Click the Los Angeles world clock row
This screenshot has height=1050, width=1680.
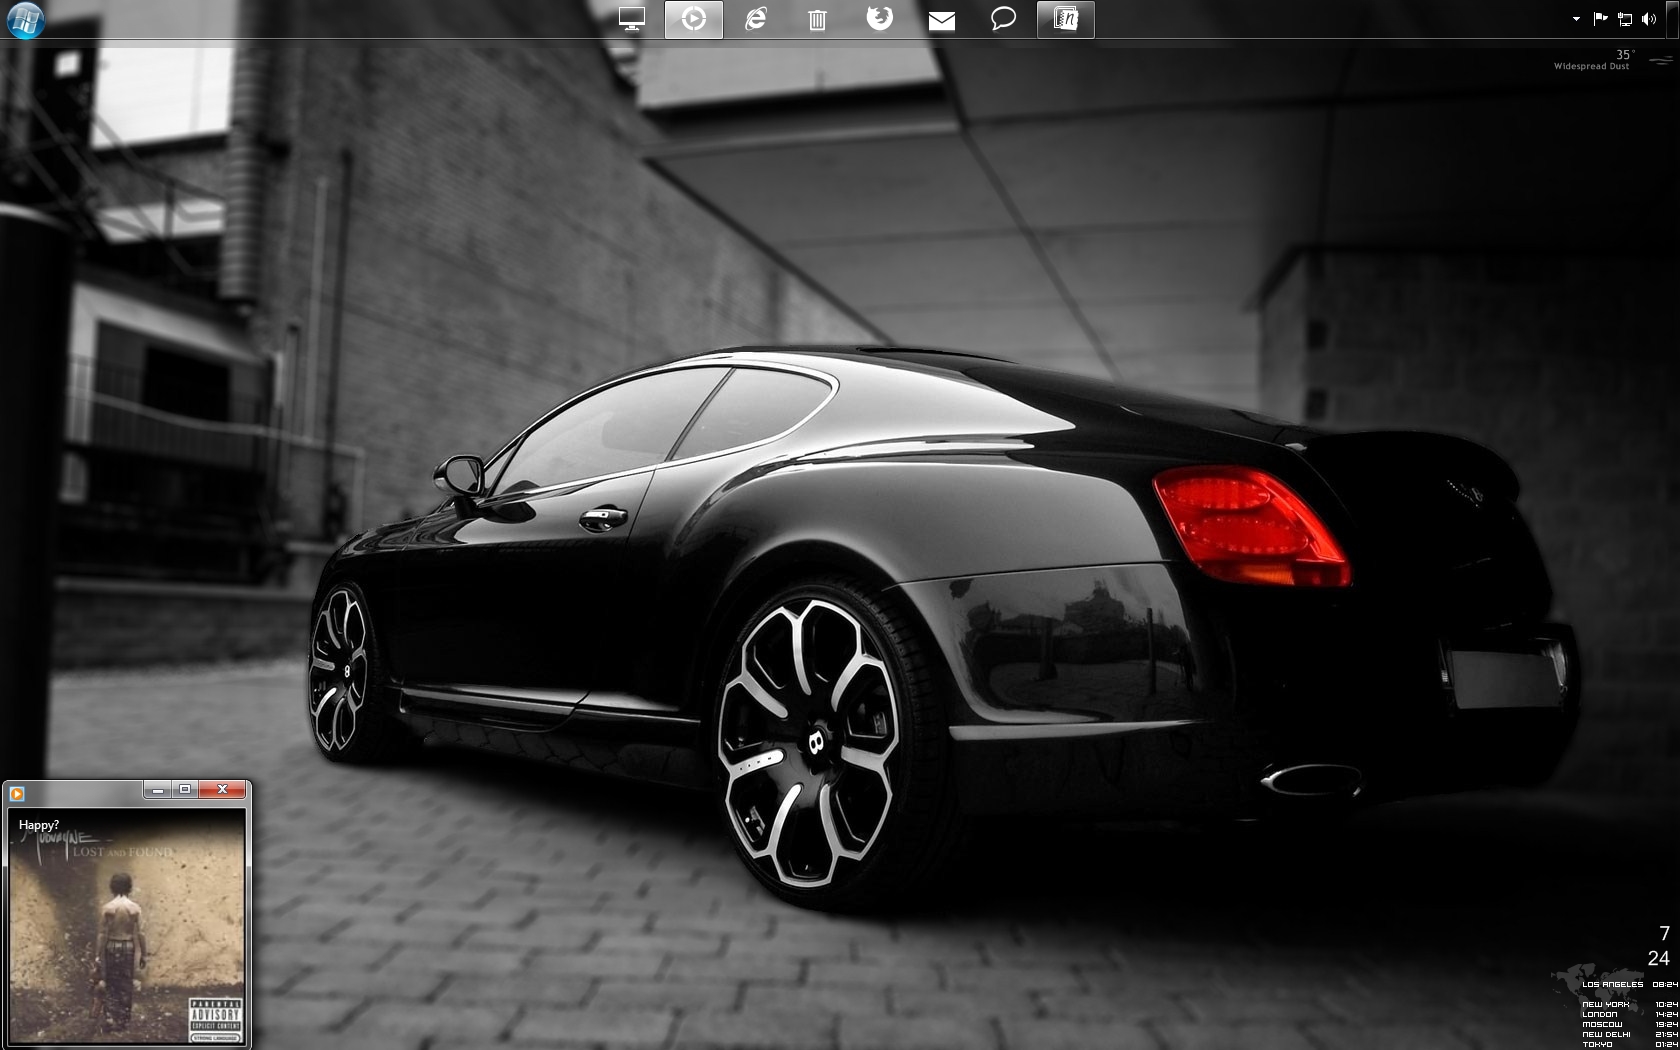pyautogui.click(x=1630, y=984)
